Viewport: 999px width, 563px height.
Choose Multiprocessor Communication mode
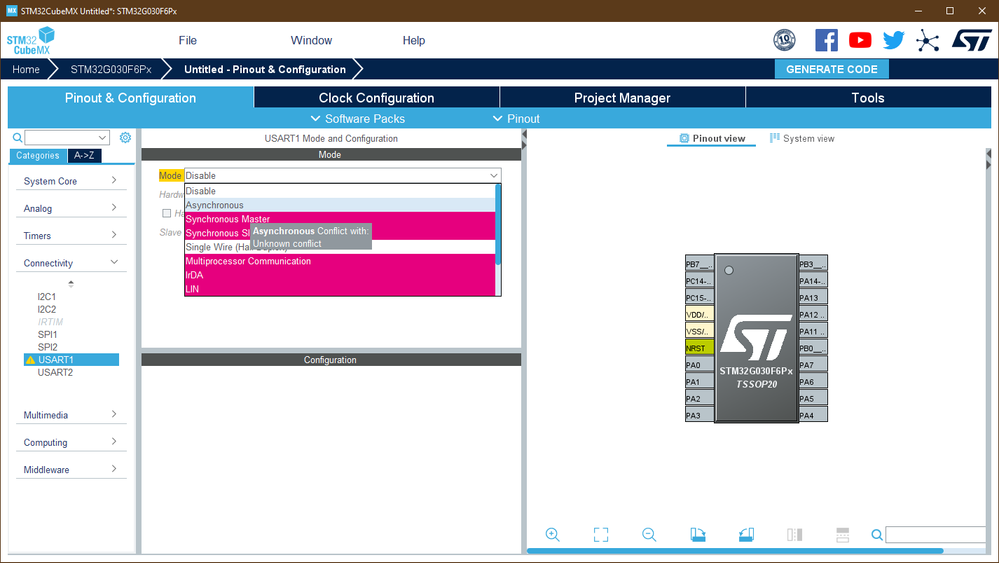point(340,261)
